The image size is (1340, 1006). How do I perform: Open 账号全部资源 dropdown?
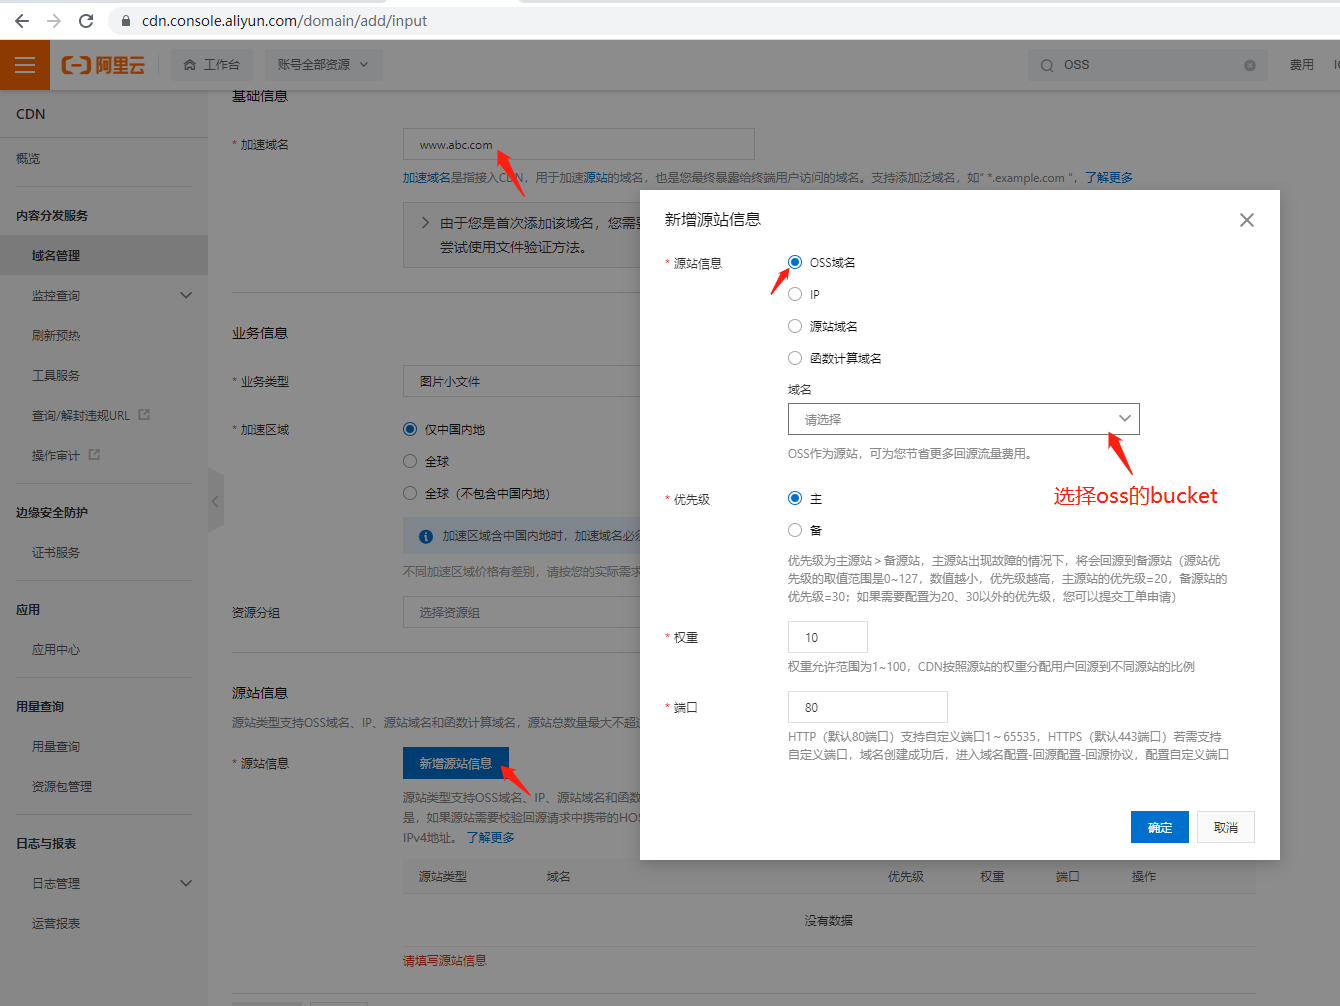pos(323,65)
